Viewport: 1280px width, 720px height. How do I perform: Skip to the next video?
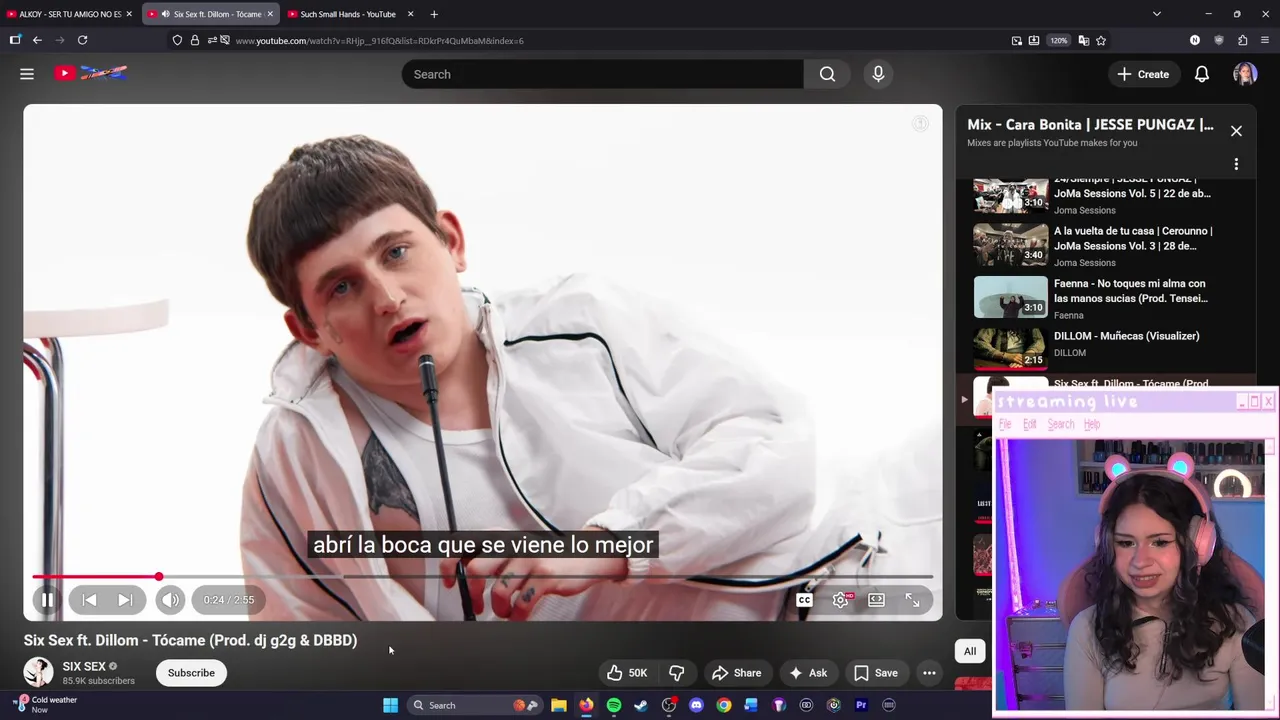point(125,600)
